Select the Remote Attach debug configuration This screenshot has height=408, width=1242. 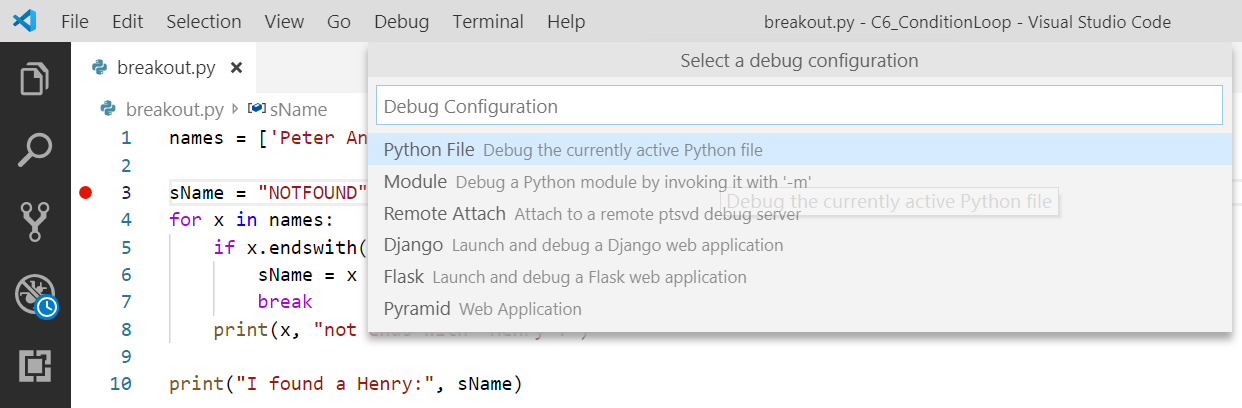pos(800,213)
